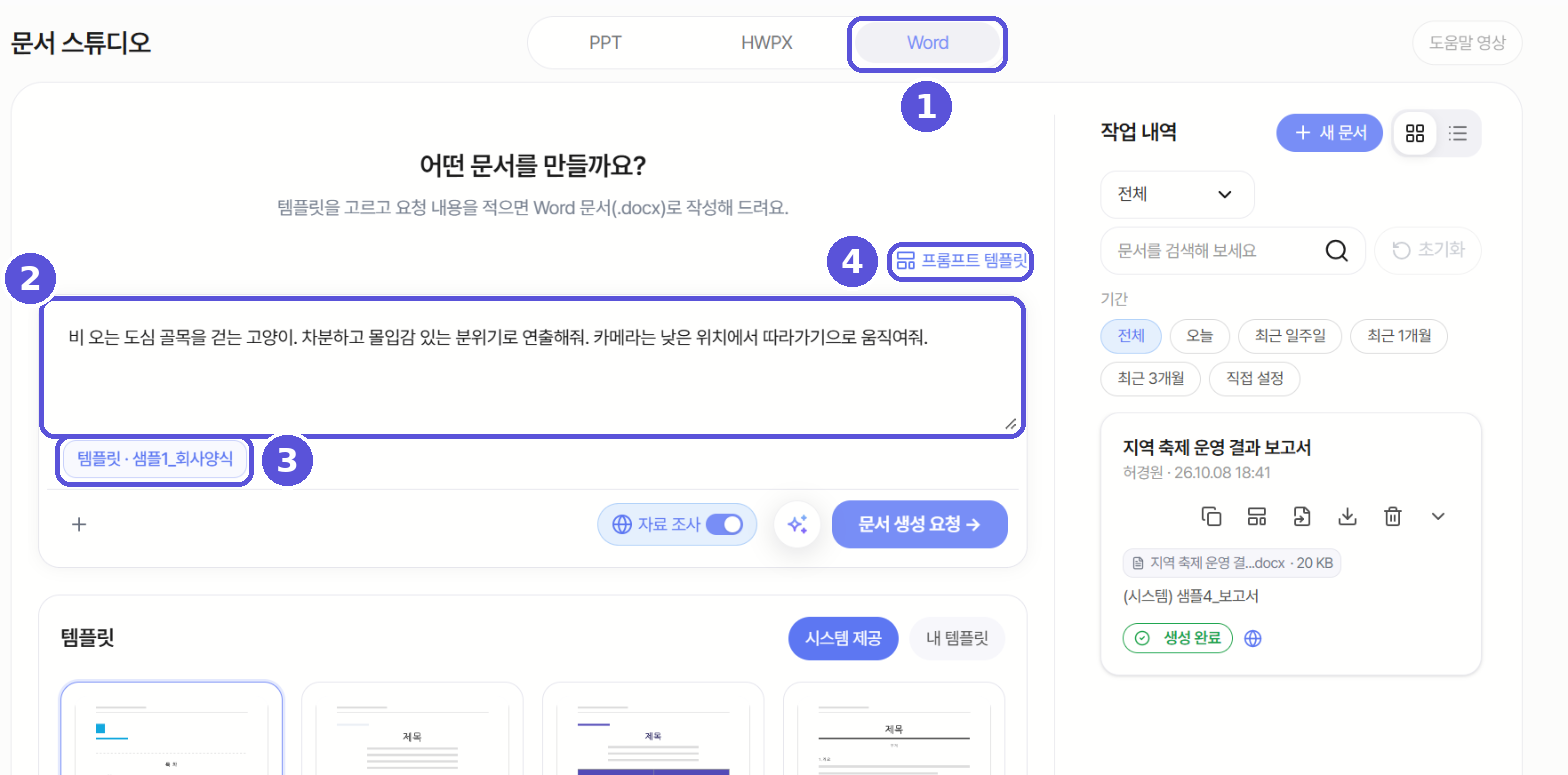Click the 지역 축제 운영 결과 보고서 card title

1217,447
